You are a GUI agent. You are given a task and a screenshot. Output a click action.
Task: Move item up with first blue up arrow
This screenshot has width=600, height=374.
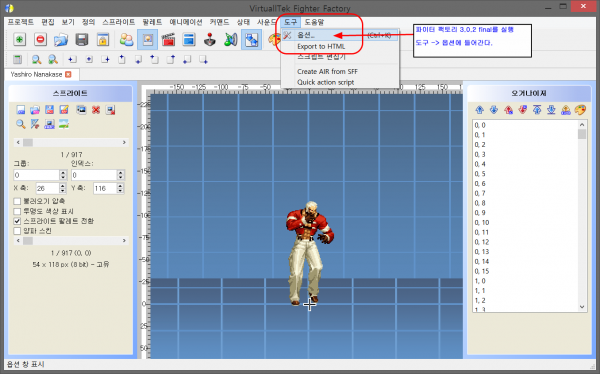click(479, 110)
